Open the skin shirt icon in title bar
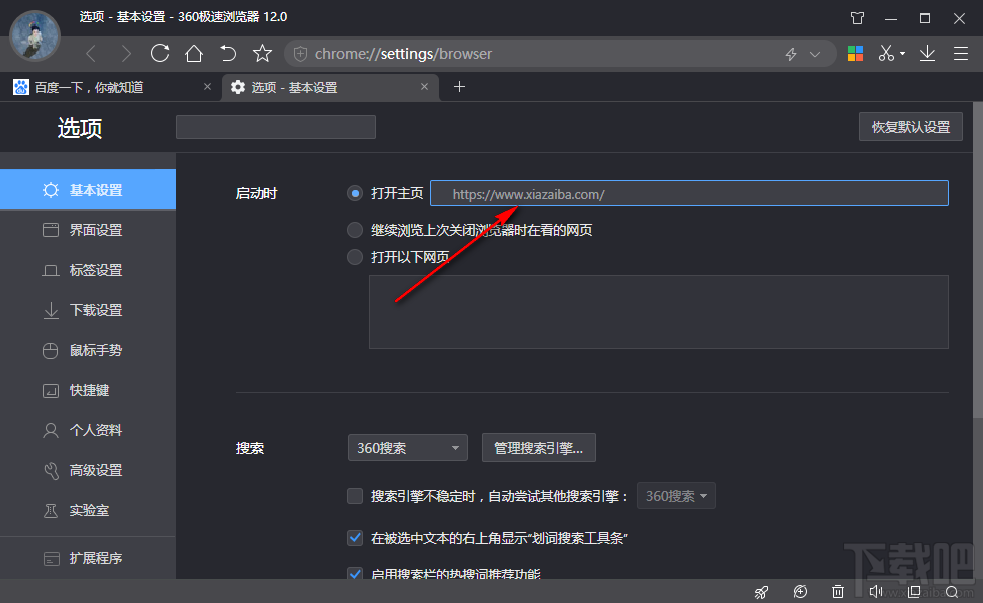The width and height of the screenshot is (983, 603). click(858, 18)
